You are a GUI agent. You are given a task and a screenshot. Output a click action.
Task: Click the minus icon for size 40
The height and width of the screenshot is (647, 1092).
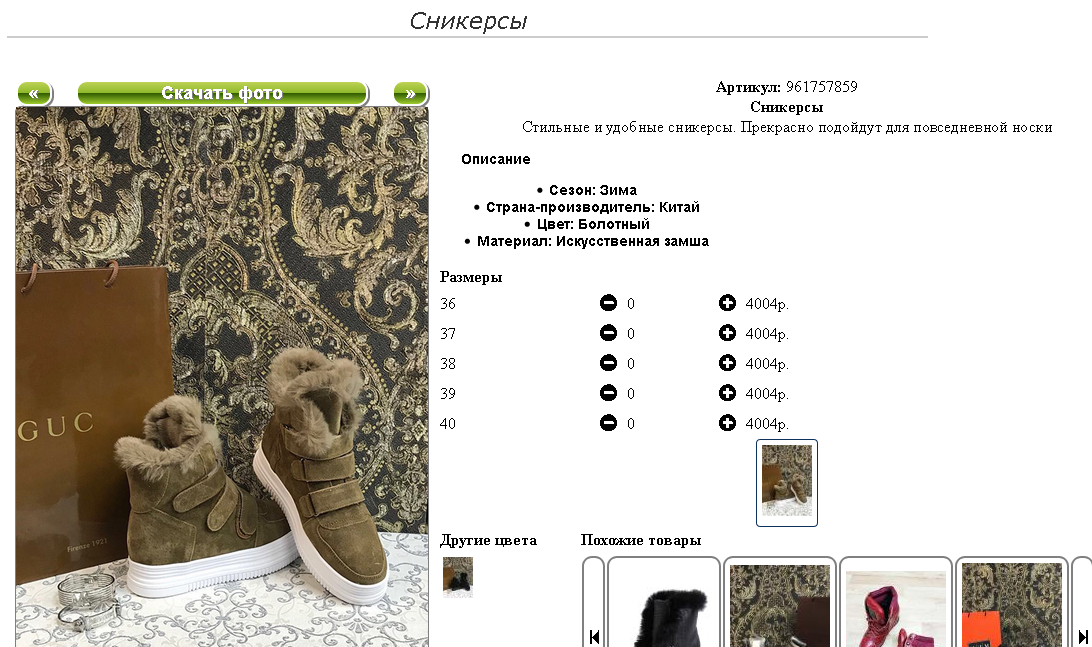coord(608,423)
